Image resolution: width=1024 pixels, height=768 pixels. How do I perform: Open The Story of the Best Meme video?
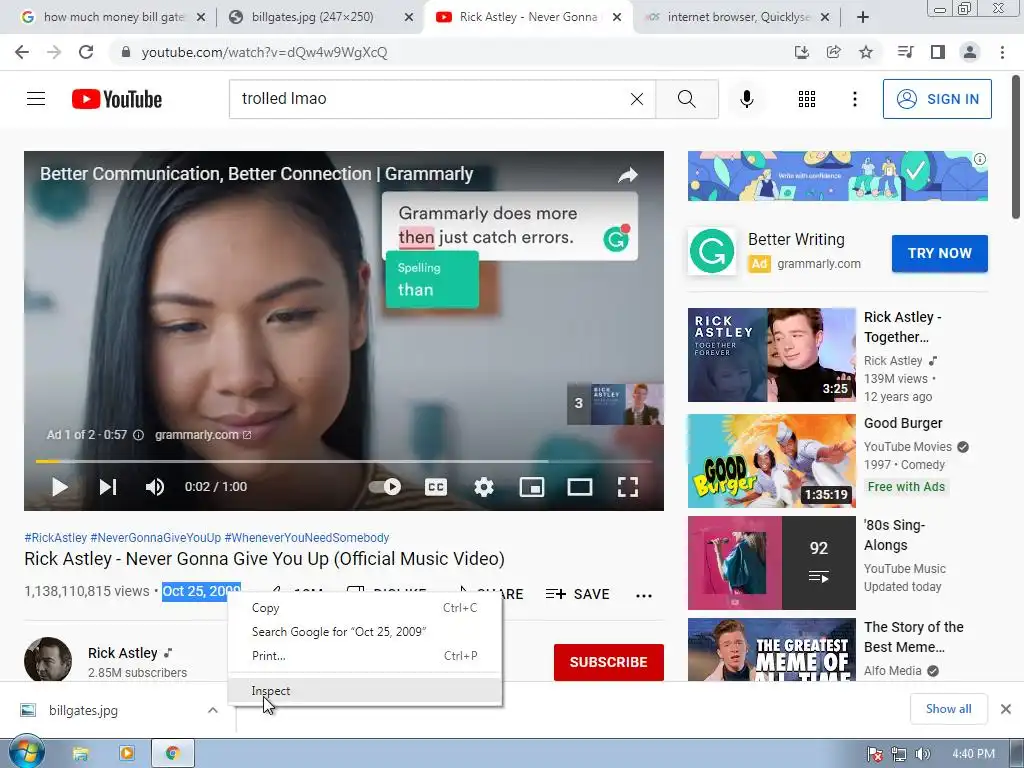coord(771,650)
